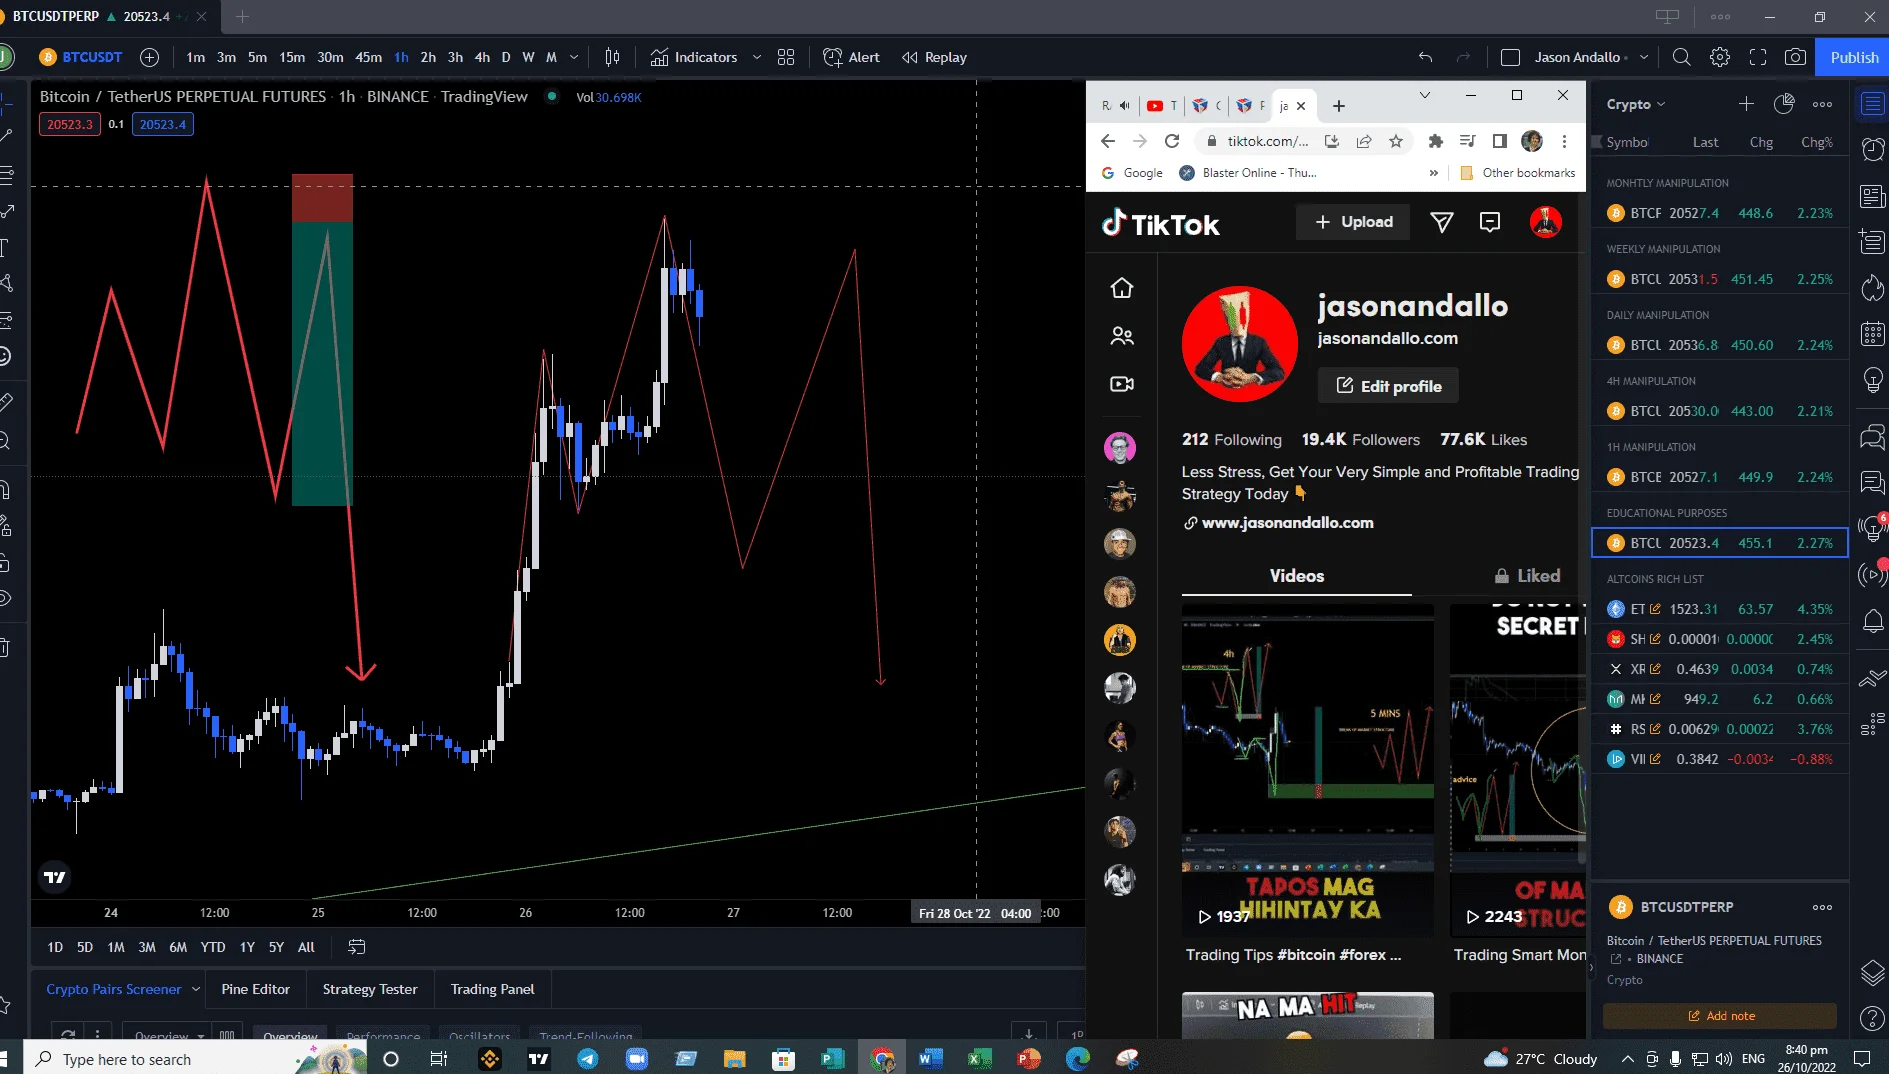The image size is (1889, 1074).
Task: Select the ETH row in Altcoins Rich List
Action: [1720, 609]
